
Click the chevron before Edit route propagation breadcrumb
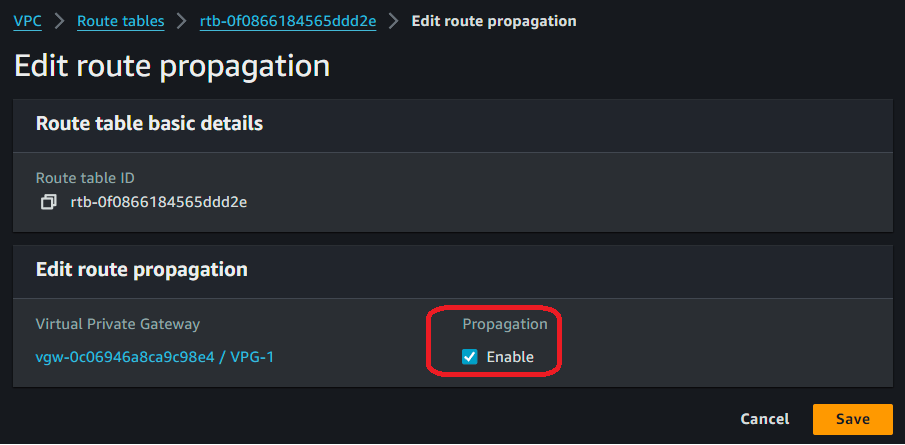click(394, 21)
